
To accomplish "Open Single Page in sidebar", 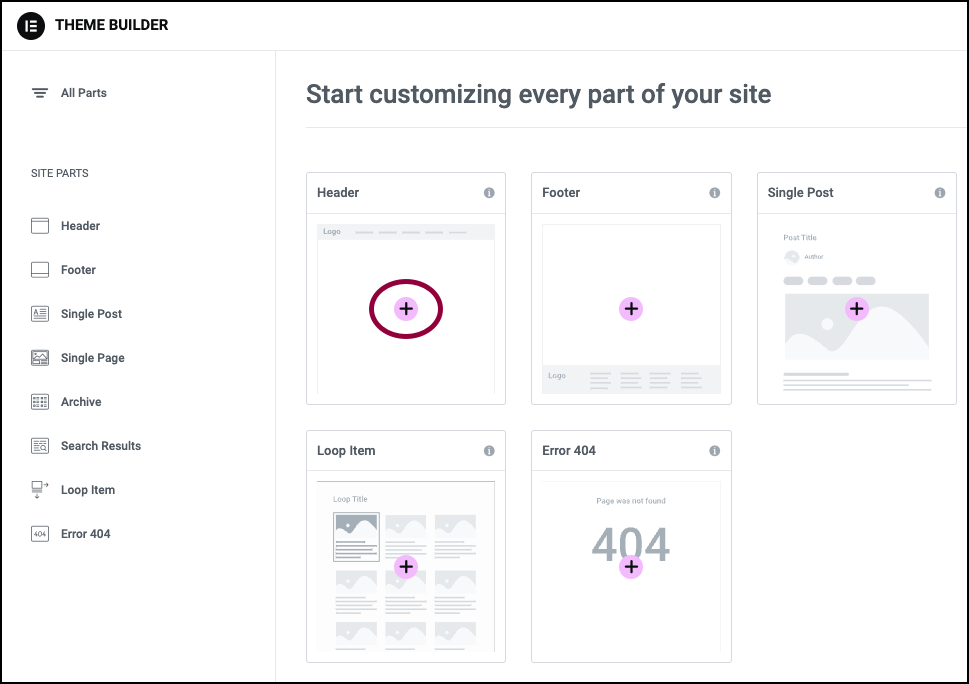I will point(78,358).
